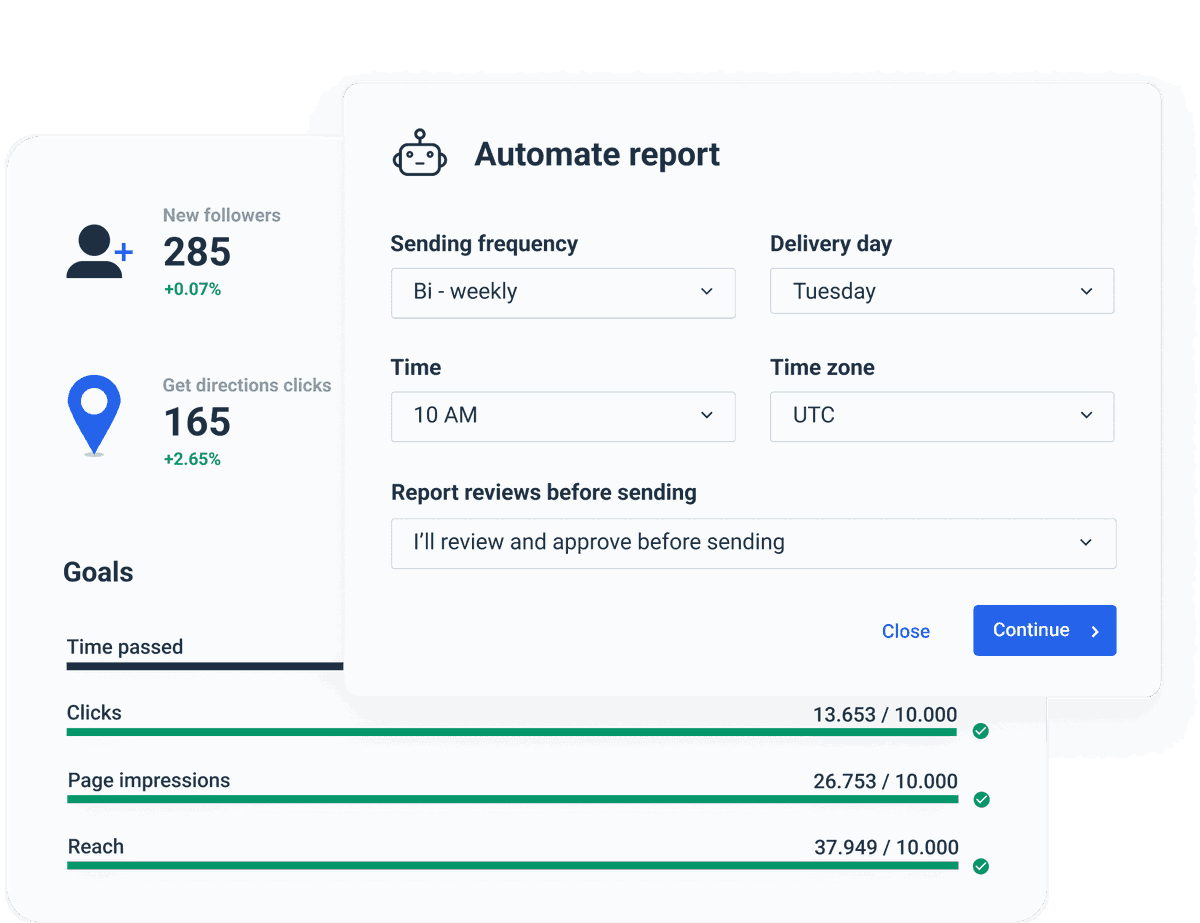The height and width of the screenshot is (923, 1200).
Task: Click the checkmark badge for Reach goal
Action: [x=981, y=866]
